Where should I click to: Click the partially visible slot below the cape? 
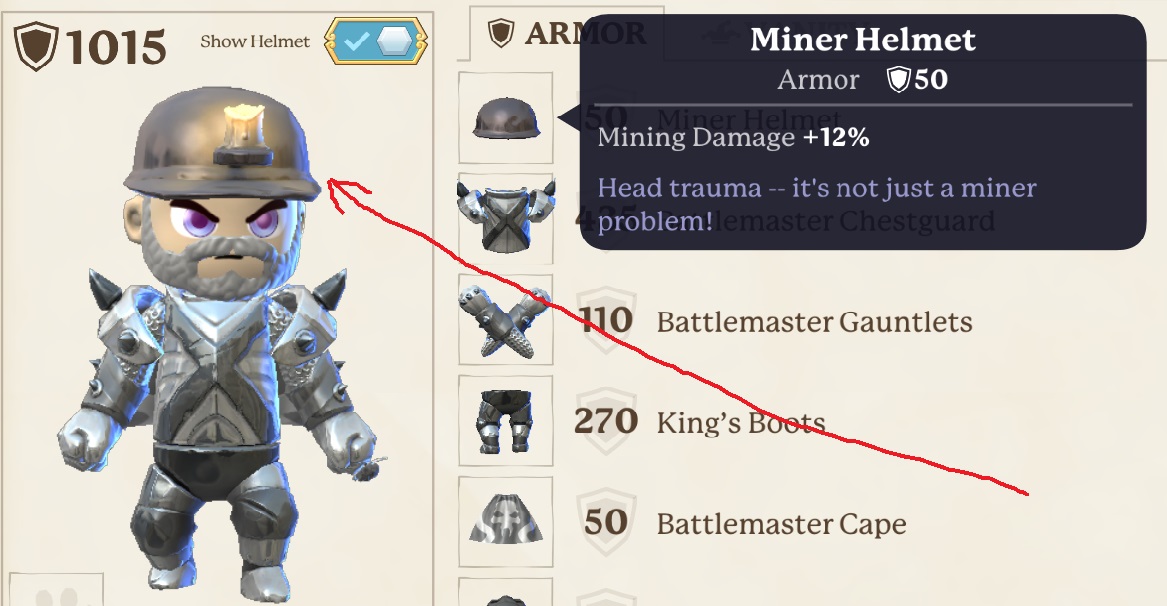tap(505, 592)
